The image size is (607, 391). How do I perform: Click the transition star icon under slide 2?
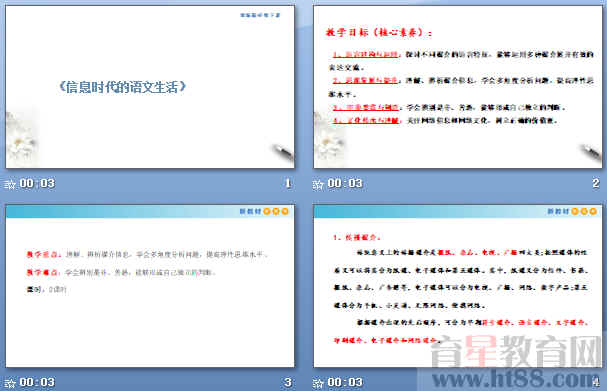point(318,184)
